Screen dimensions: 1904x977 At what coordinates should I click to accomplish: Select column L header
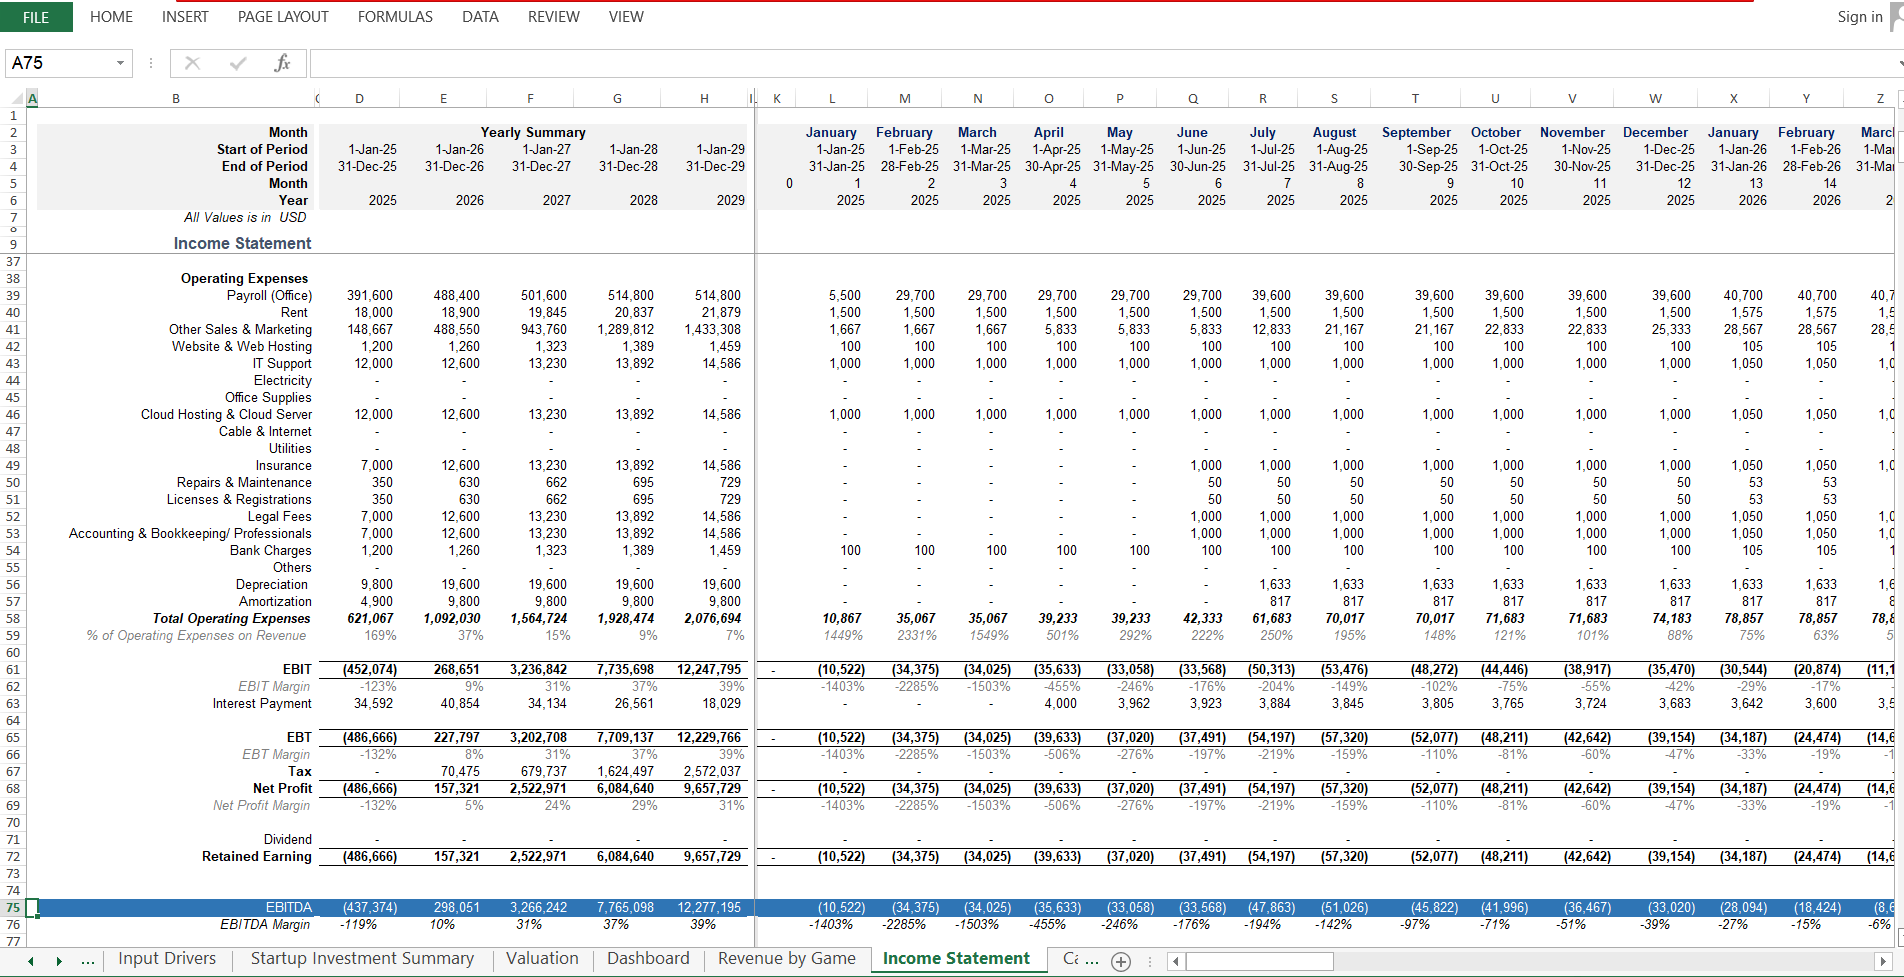pos(832,98)
